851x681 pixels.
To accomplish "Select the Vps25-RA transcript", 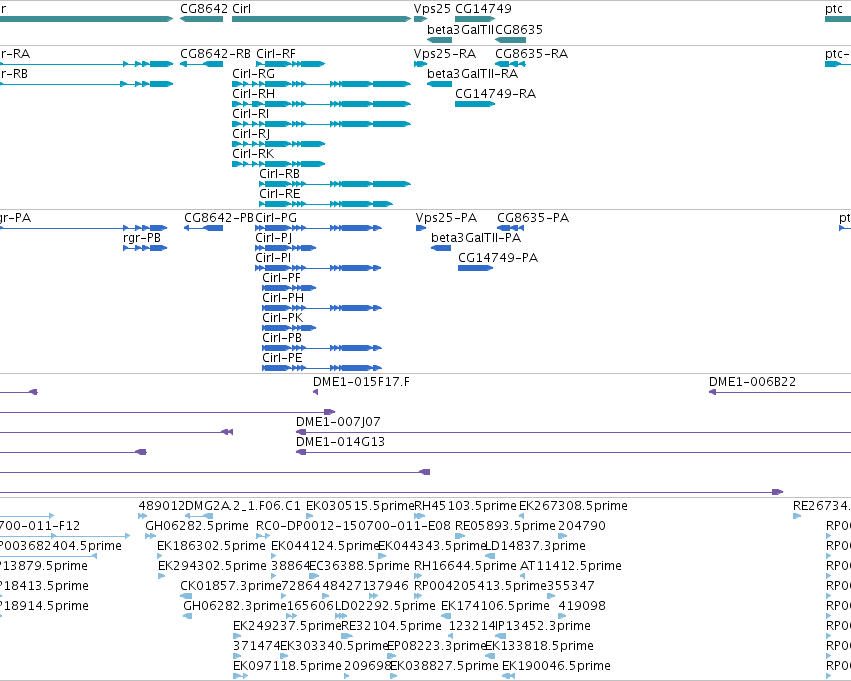I will tap(421, 64).
